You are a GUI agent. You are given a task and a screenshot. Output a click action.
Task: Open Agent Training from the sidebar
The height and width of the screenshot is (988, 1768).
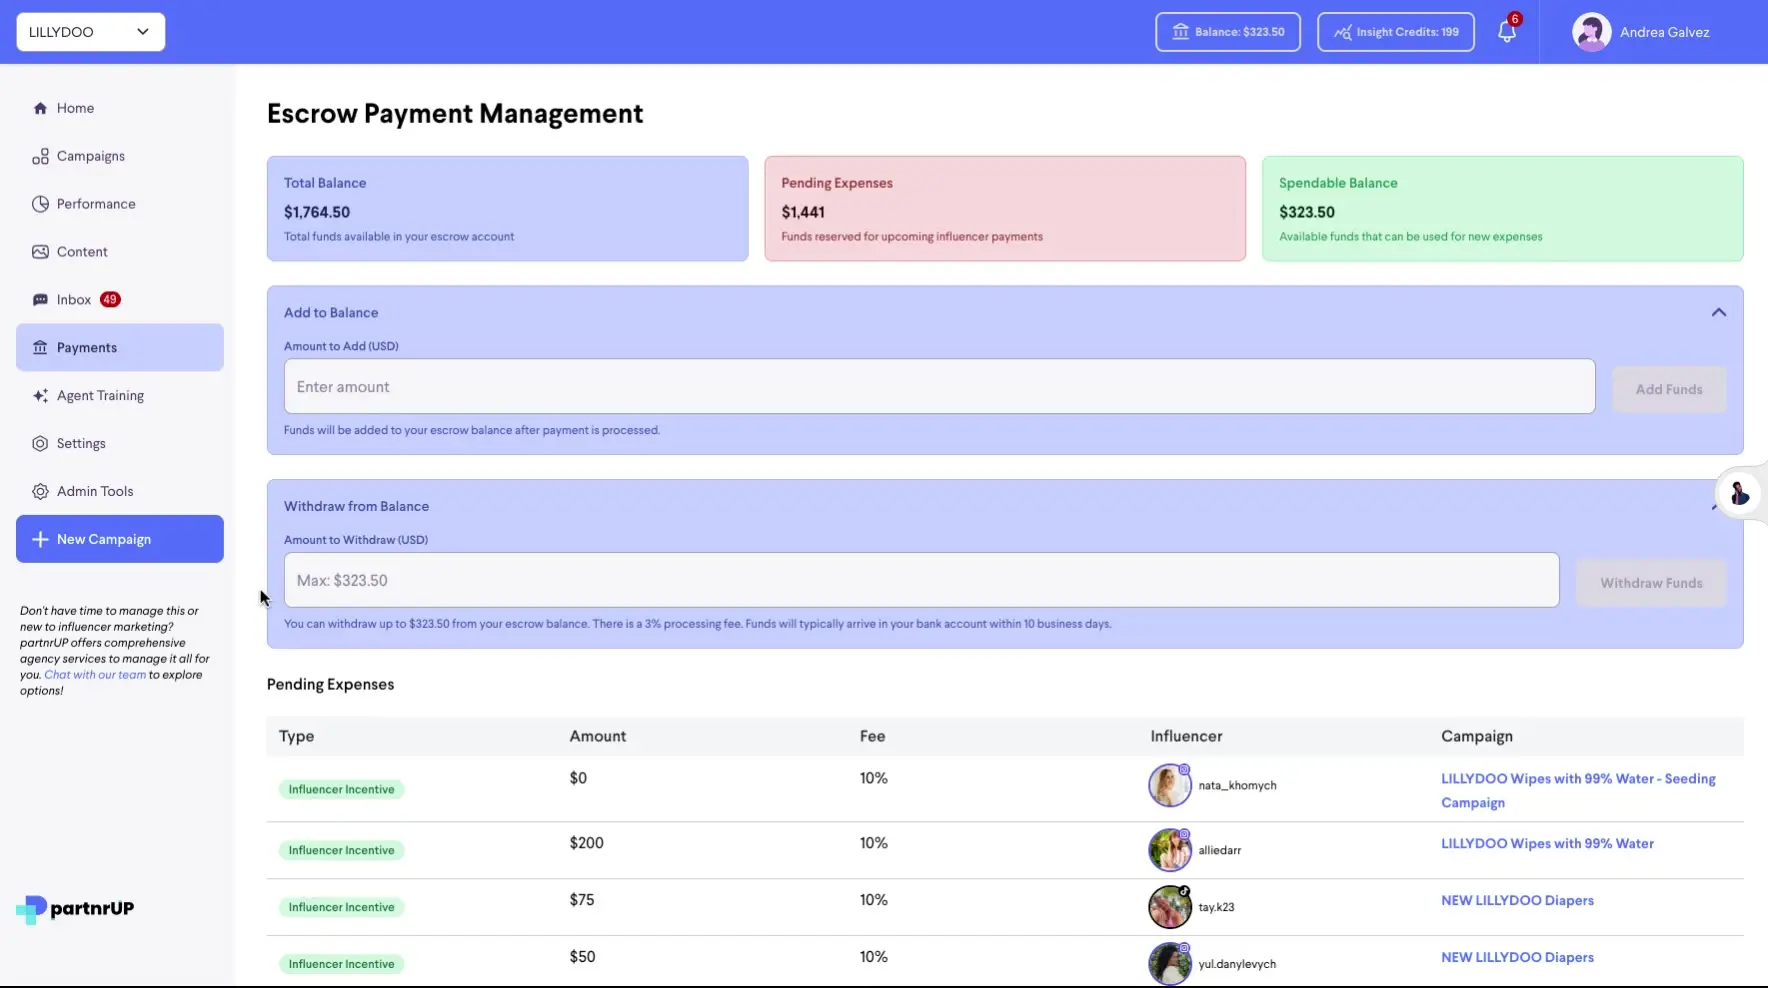tap(99, 395)
